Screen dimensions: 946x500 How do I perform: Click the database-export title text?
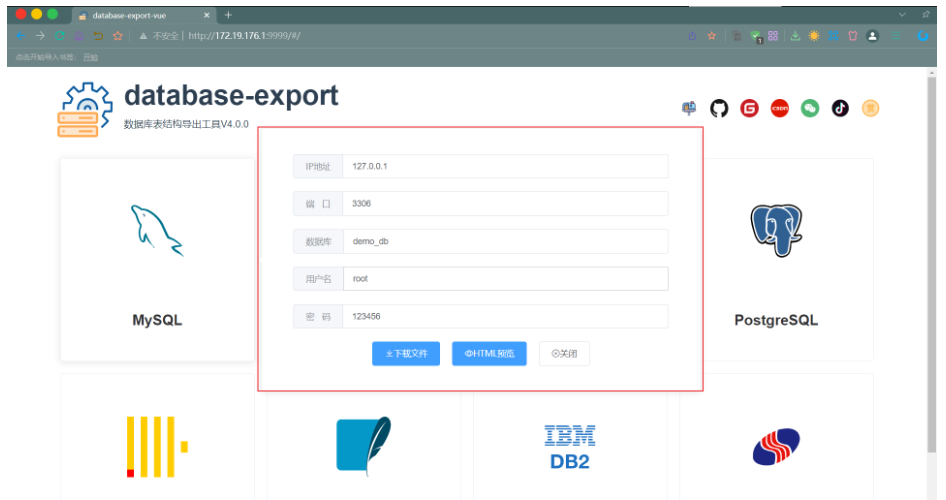[231, 95]
